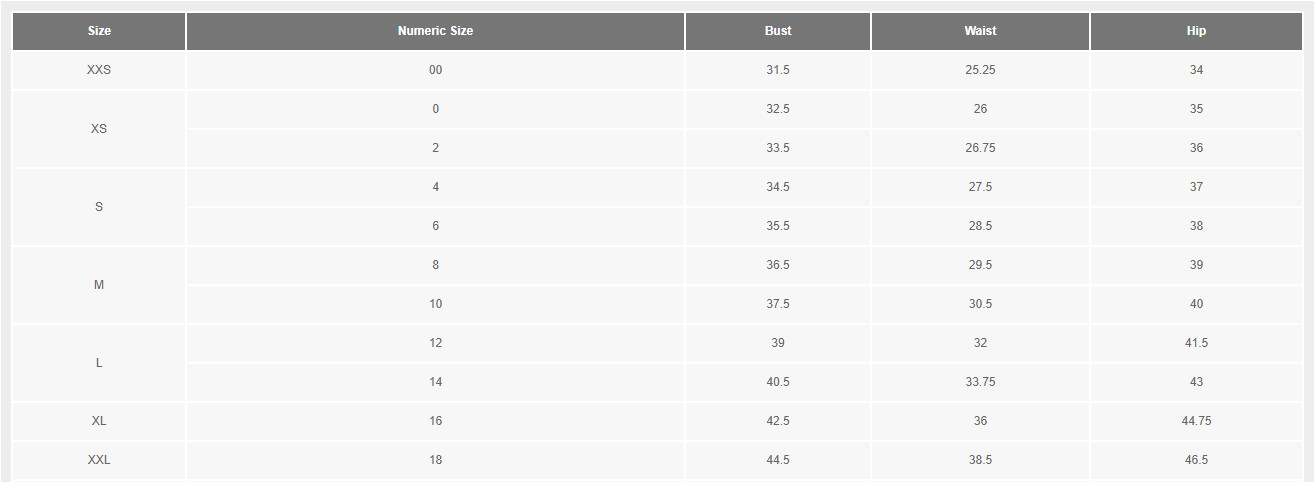Click the bust value 31.5

[778, 70]
